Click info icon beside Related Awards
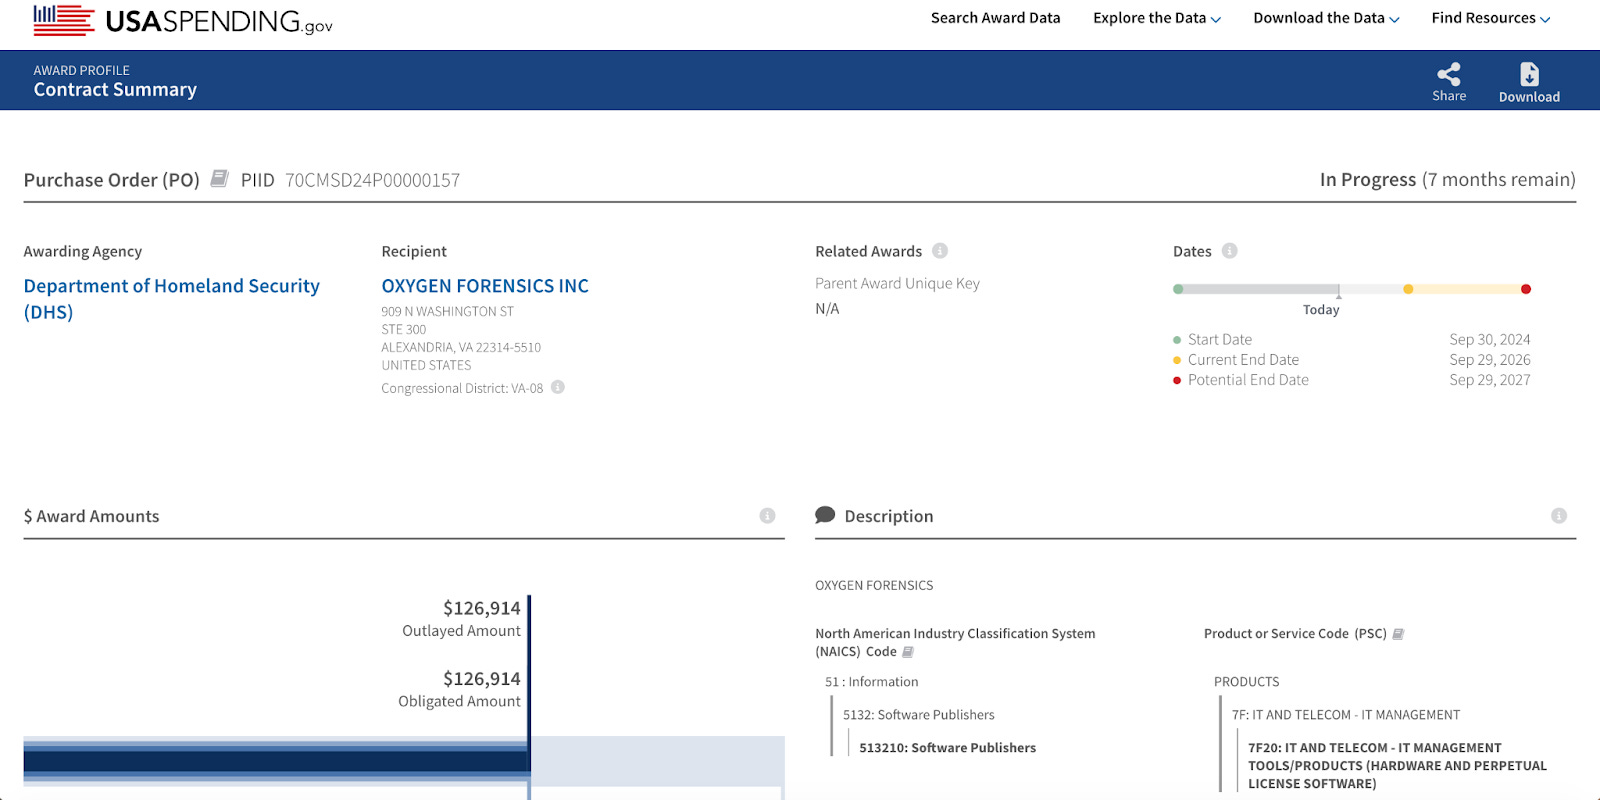Screen dimensions: 1600x800 point(940,251)
